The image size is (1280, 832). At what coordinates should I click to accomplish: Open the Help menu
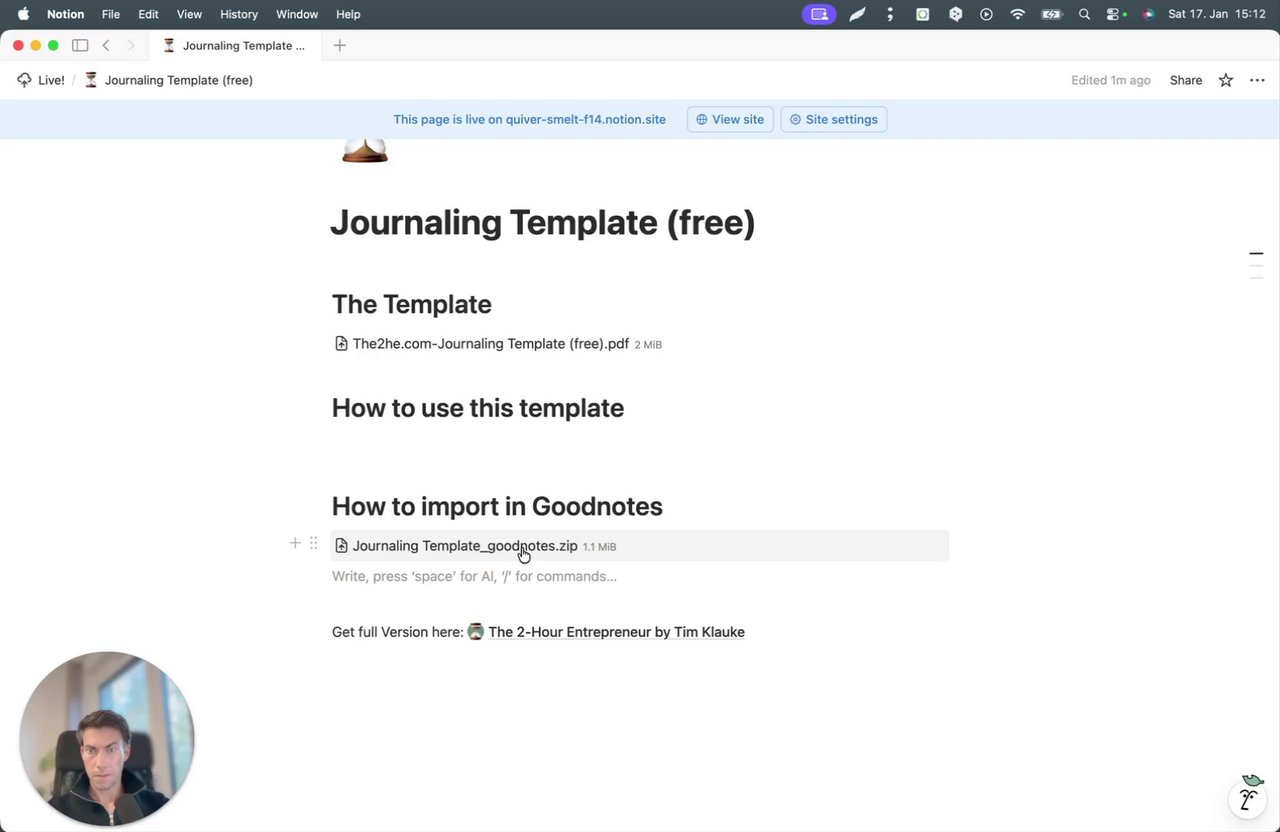[x=348, y=14]
